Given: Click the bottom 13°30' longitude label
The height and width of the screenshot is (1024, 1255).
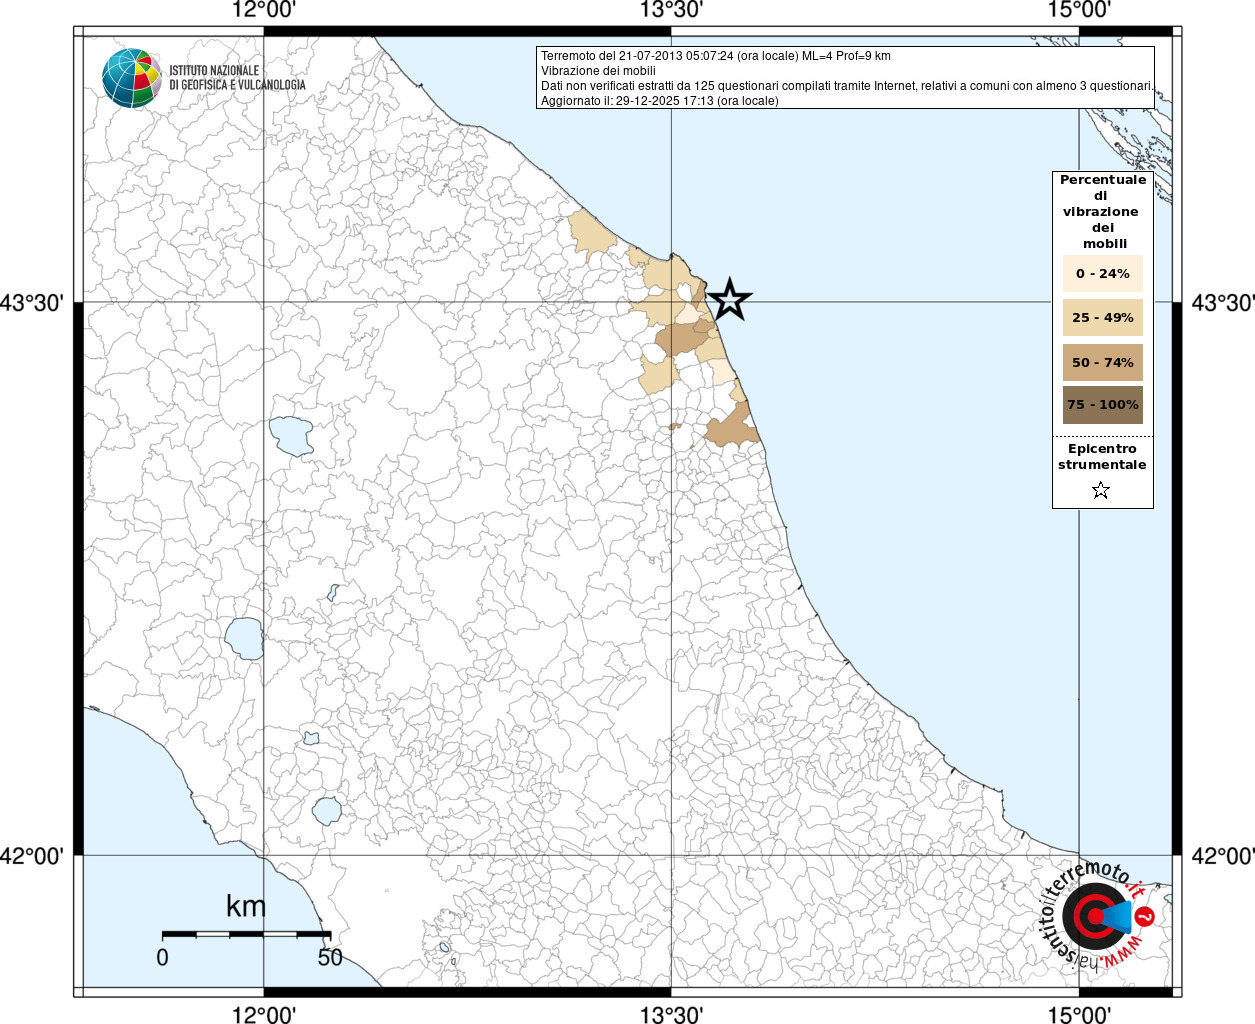Looking at the screenshot, I should [x=671, y=1014].
